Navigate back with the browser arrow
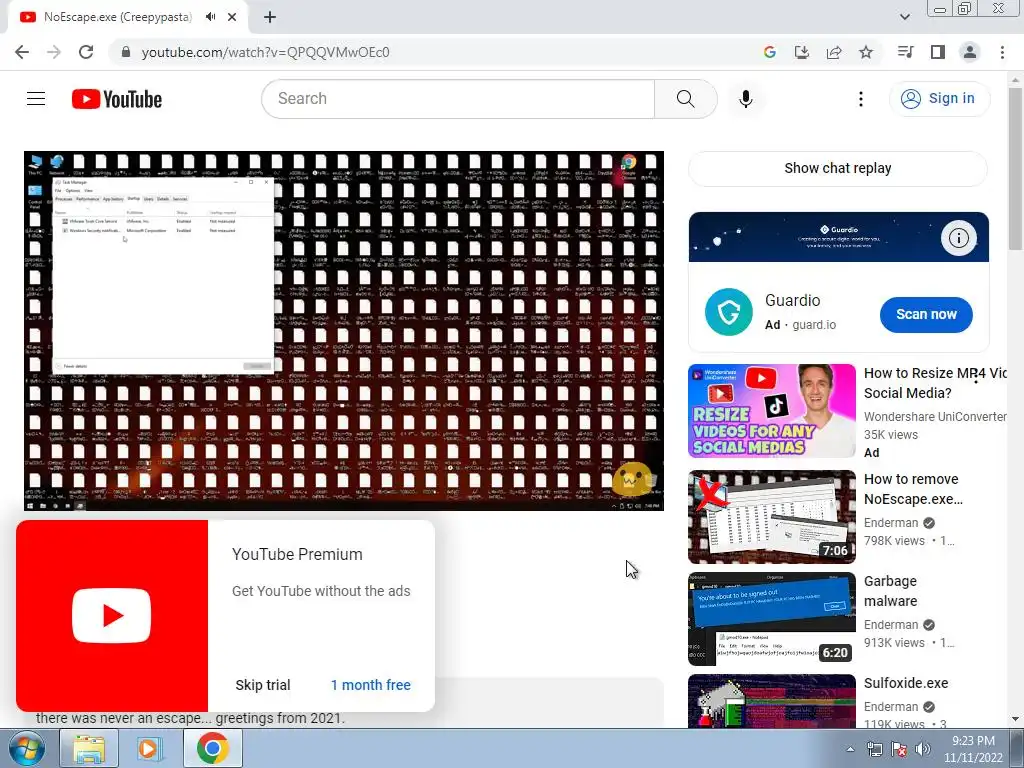 point(22,52)
